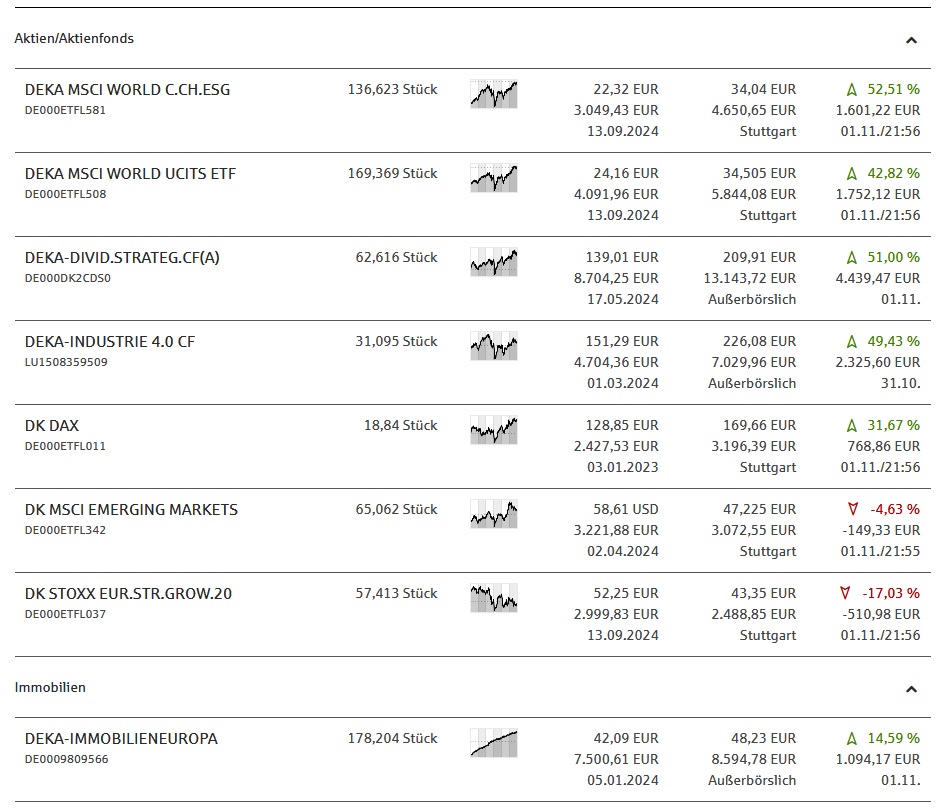This screenshot has height=812, width=943.
Task: Click the green up arrow beside 14,59 %
Action: pos(852,739)
